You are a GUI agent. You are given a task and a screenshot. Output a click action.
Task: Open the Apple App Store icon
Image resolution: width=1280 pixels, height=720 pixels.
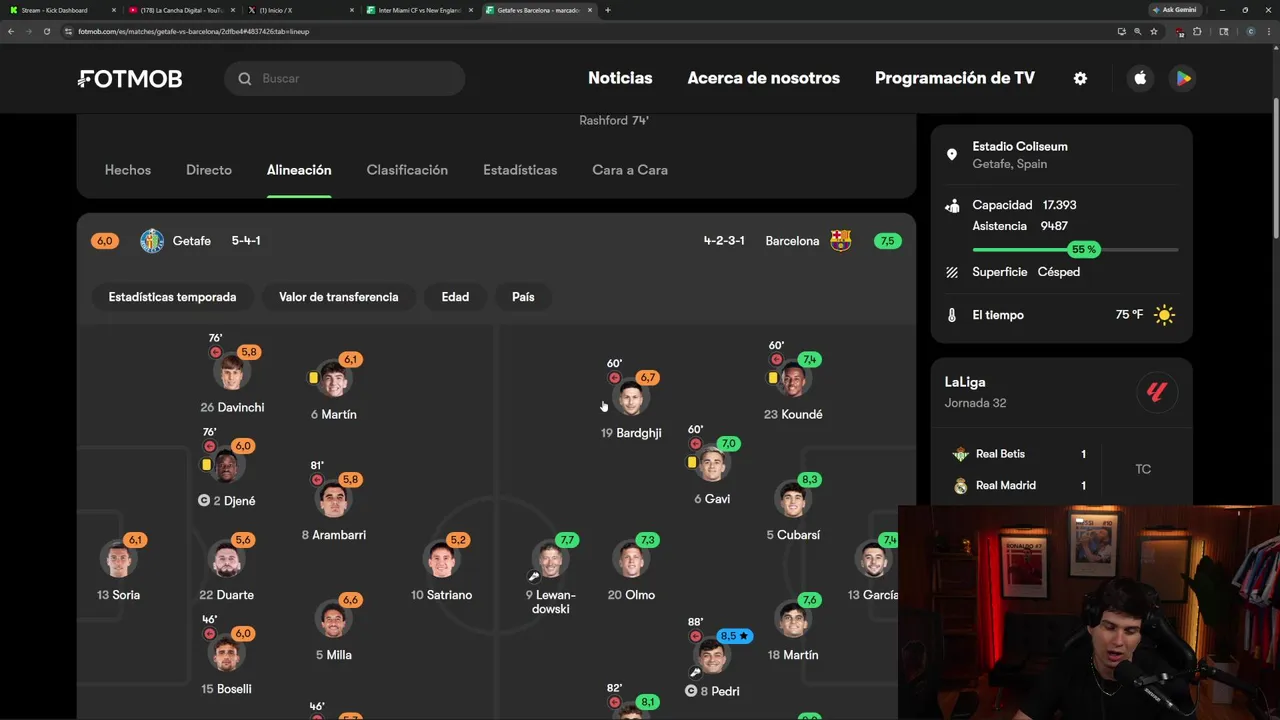1140,78
